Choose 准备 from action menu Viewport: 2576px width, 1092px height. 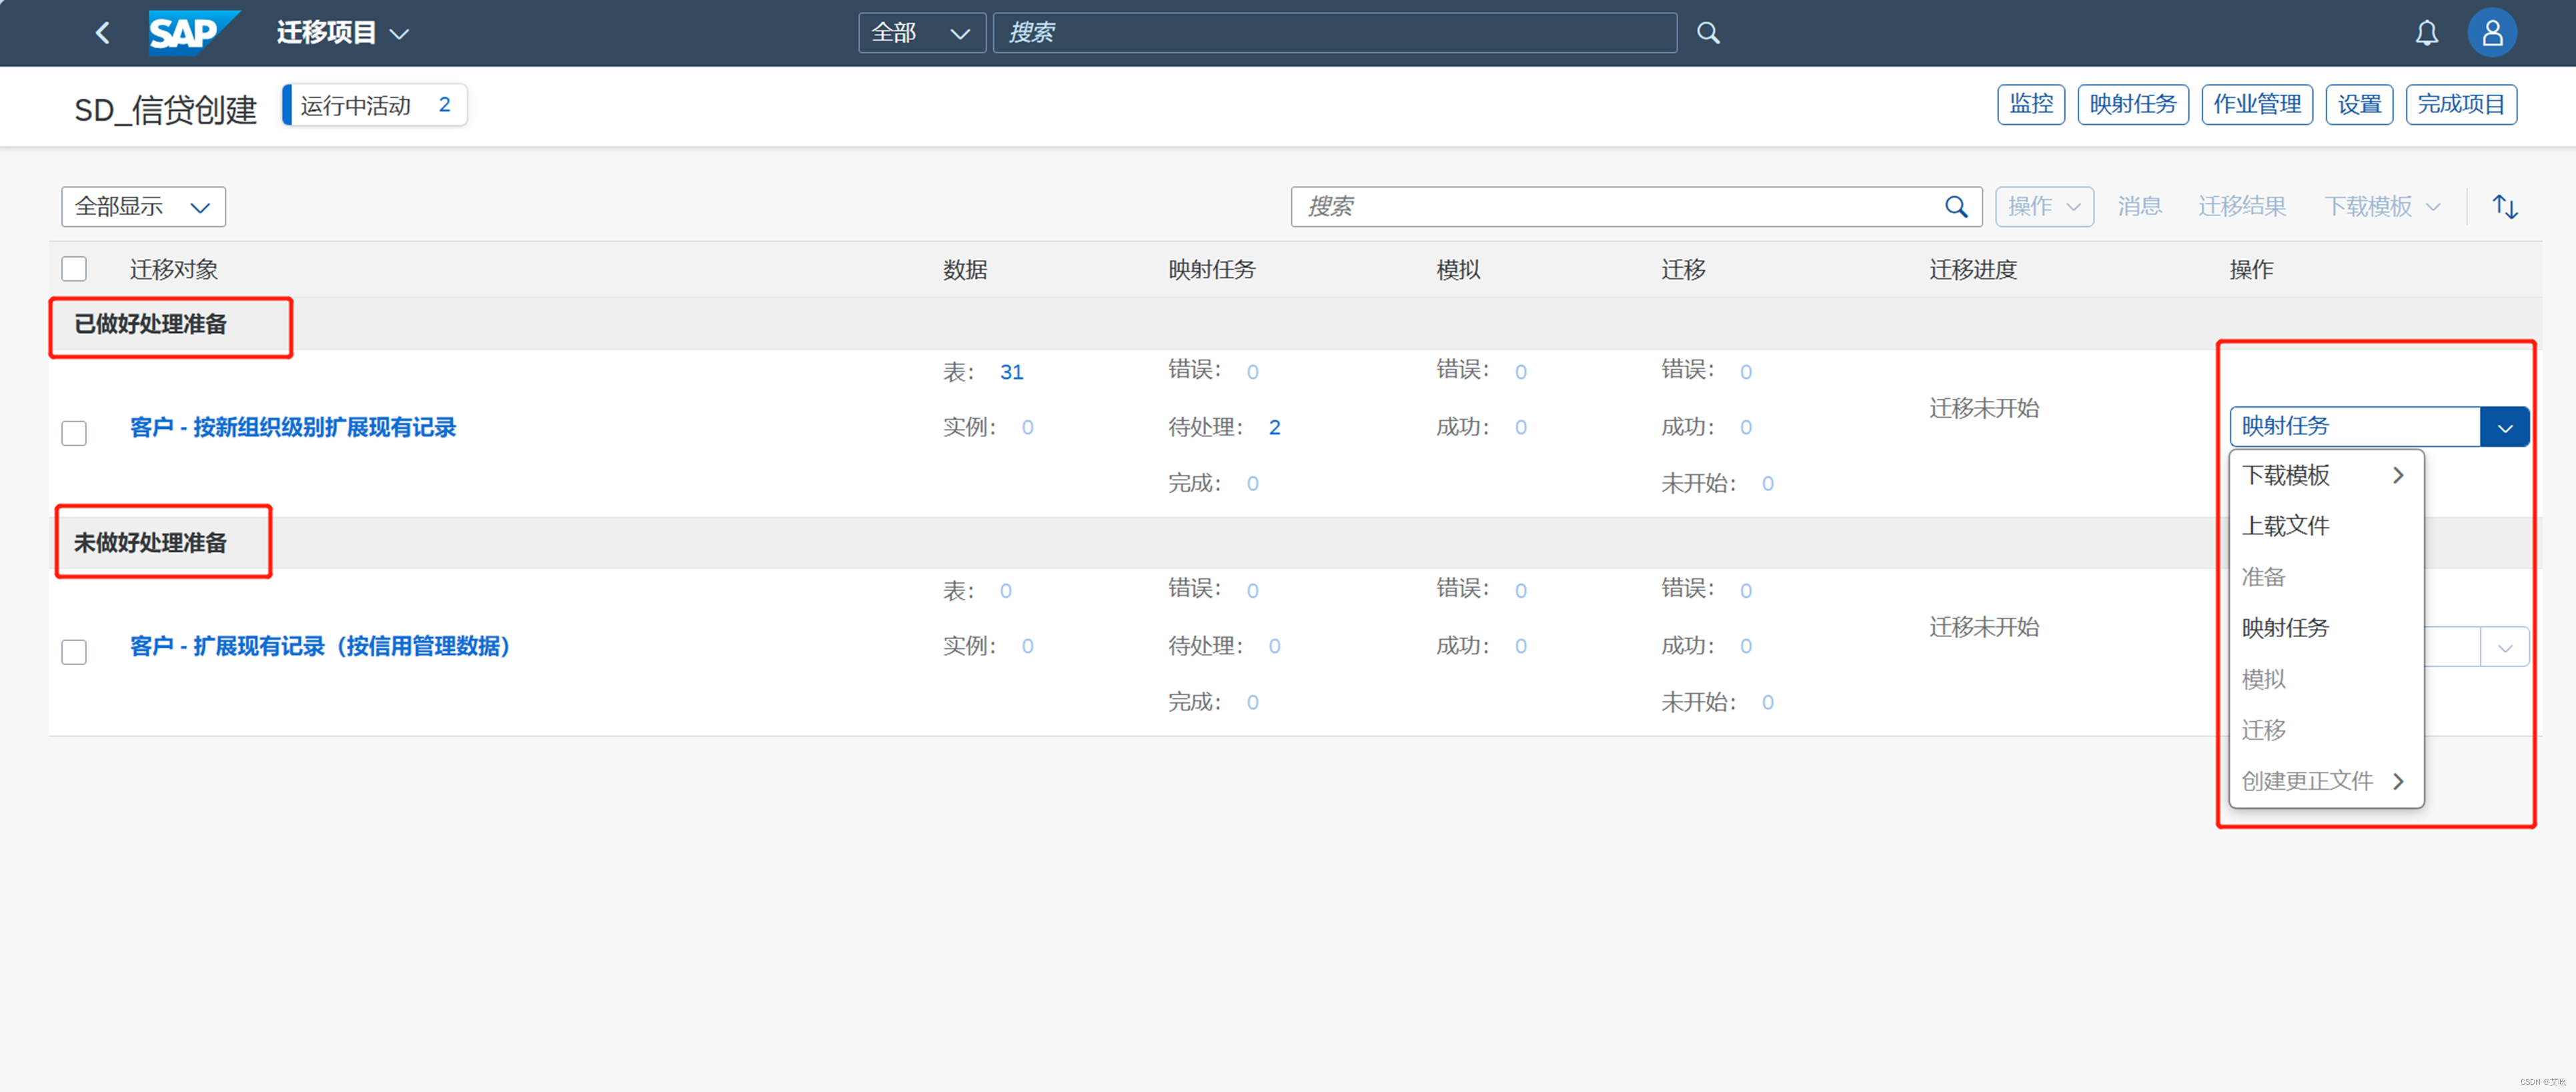pyautogui.click(x=2325, y=577)
